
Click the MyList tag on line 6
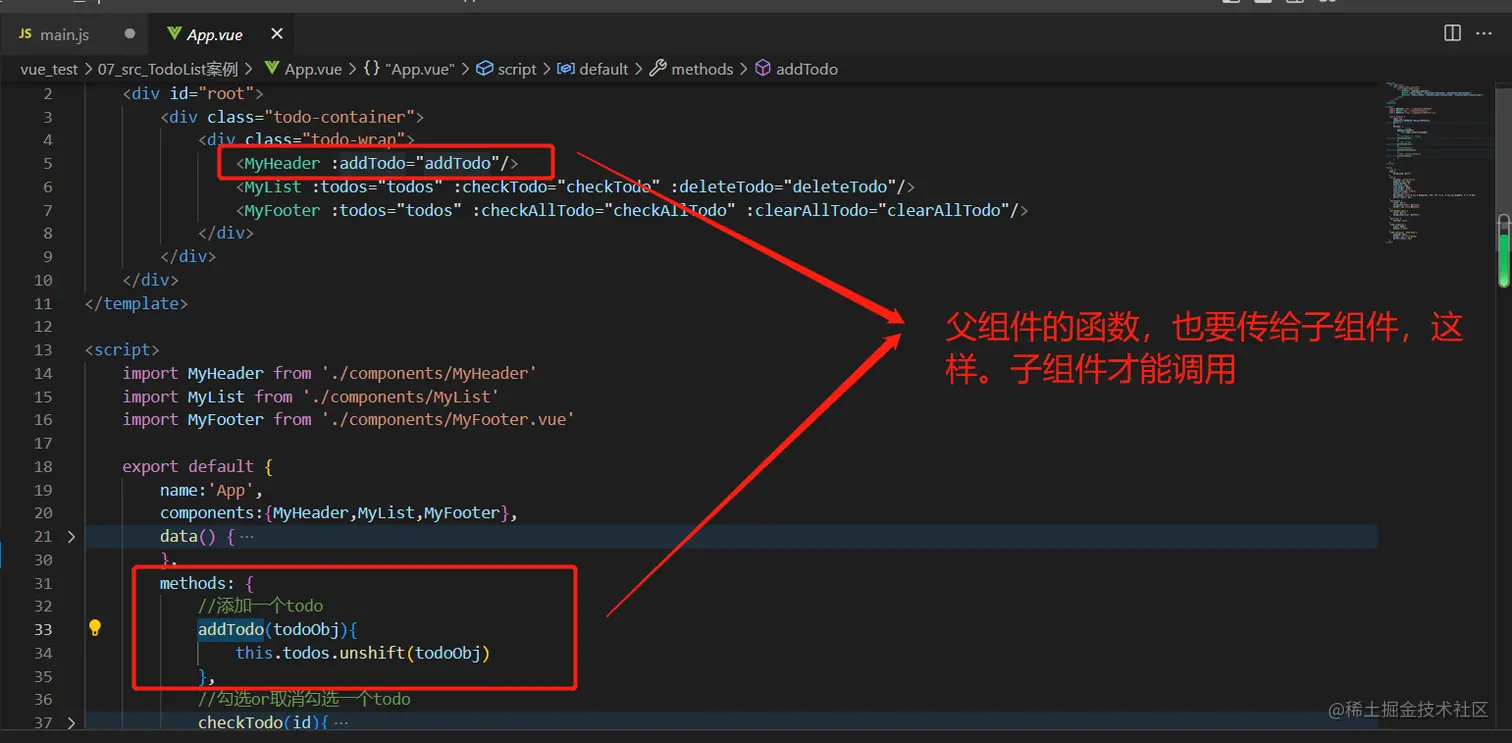(273, 186)
